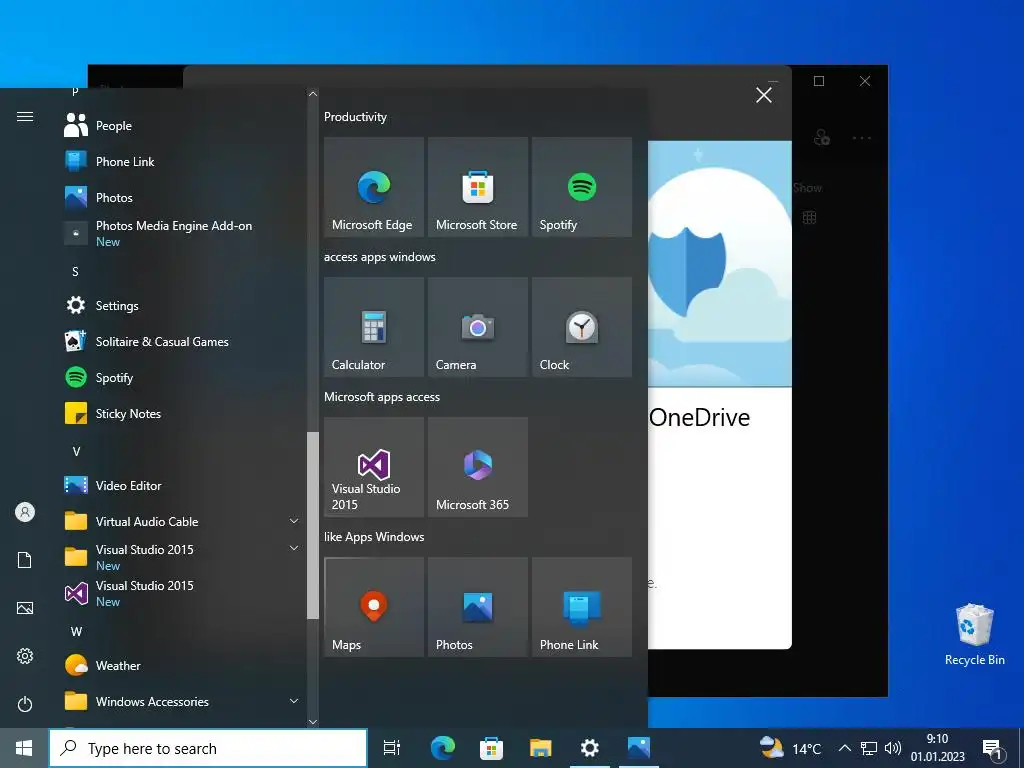
Task: Show hidden icons in system tray
Action: pos(844,748)
